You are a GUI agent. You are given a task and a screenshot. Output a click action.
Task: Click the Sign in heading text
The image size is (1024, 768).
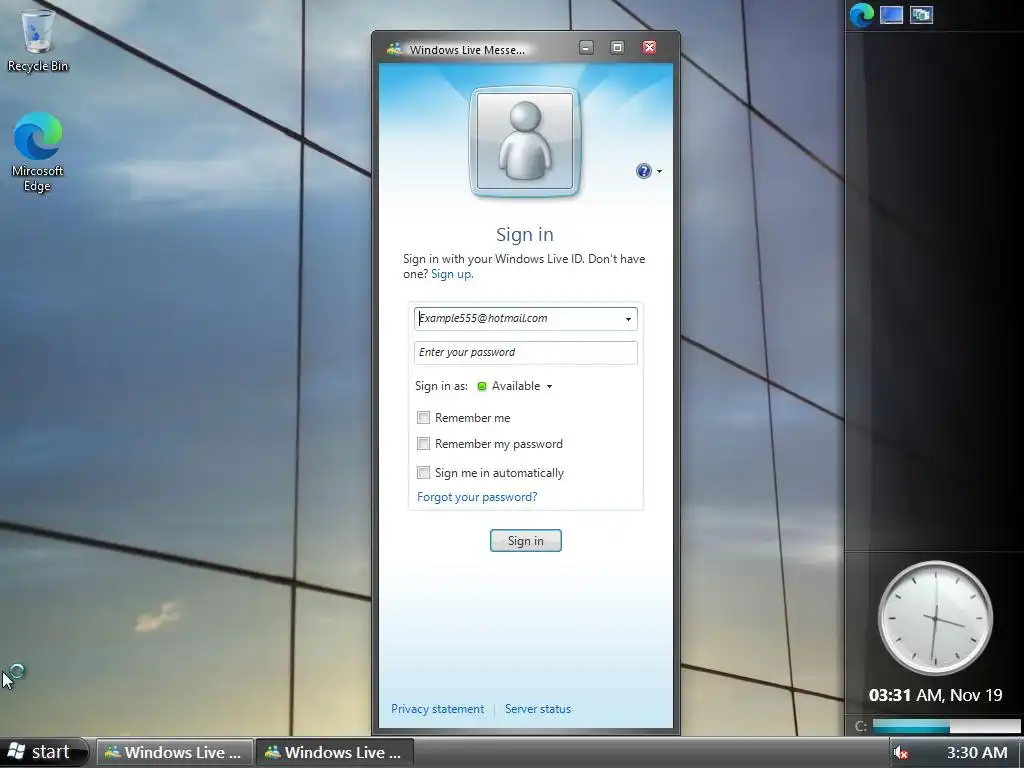(x=524, y=234)
